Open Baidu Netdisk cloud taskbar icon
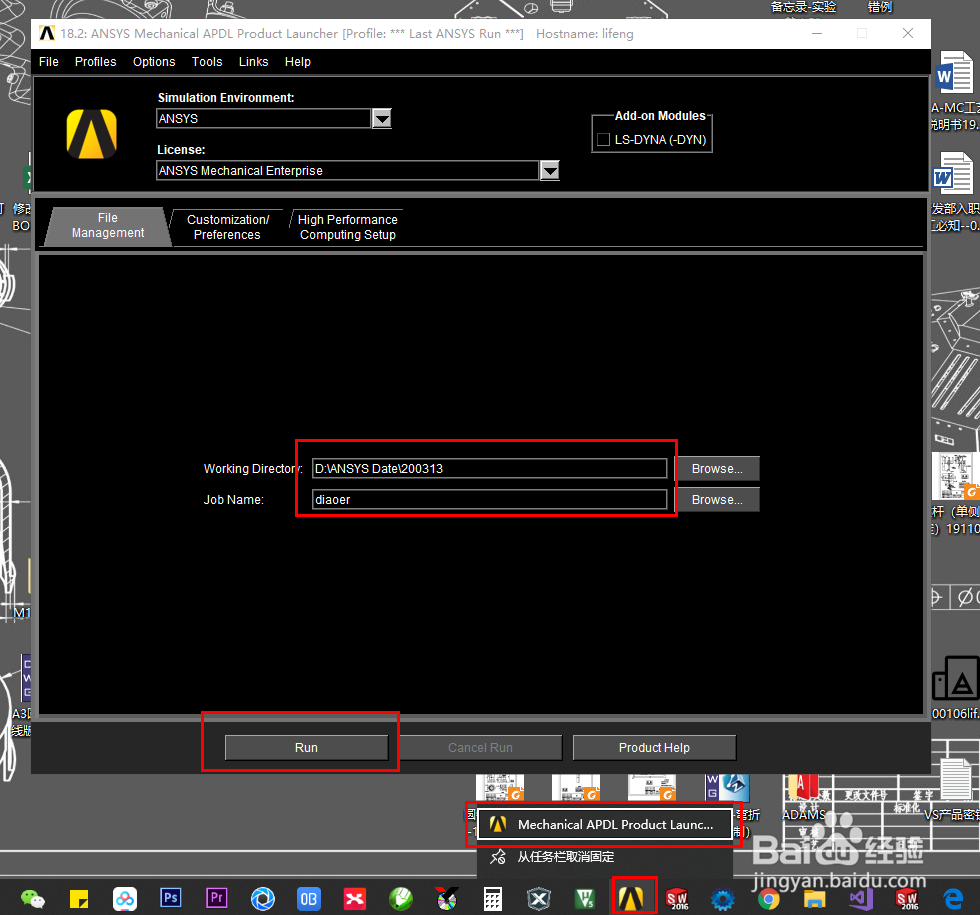980x915 pixels. (x=125, y=899)
